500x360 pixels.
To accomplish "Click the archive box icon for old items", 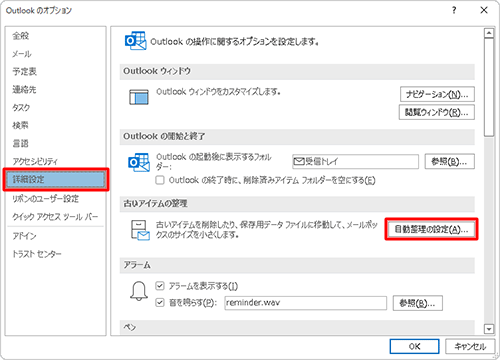I will (x=140, y=230).
